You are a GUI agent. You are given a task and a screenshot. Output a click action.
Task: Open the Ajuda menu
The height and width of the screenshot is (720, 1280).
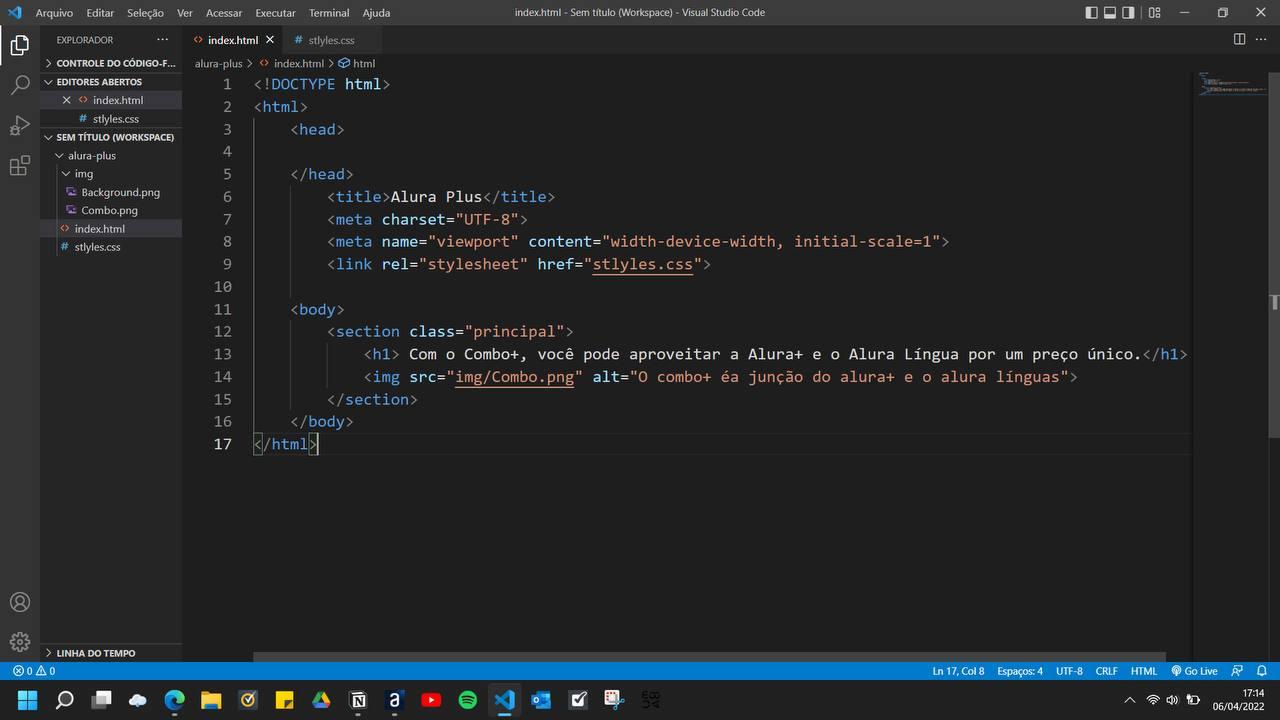pyautogui.click(x=376, y=13)
